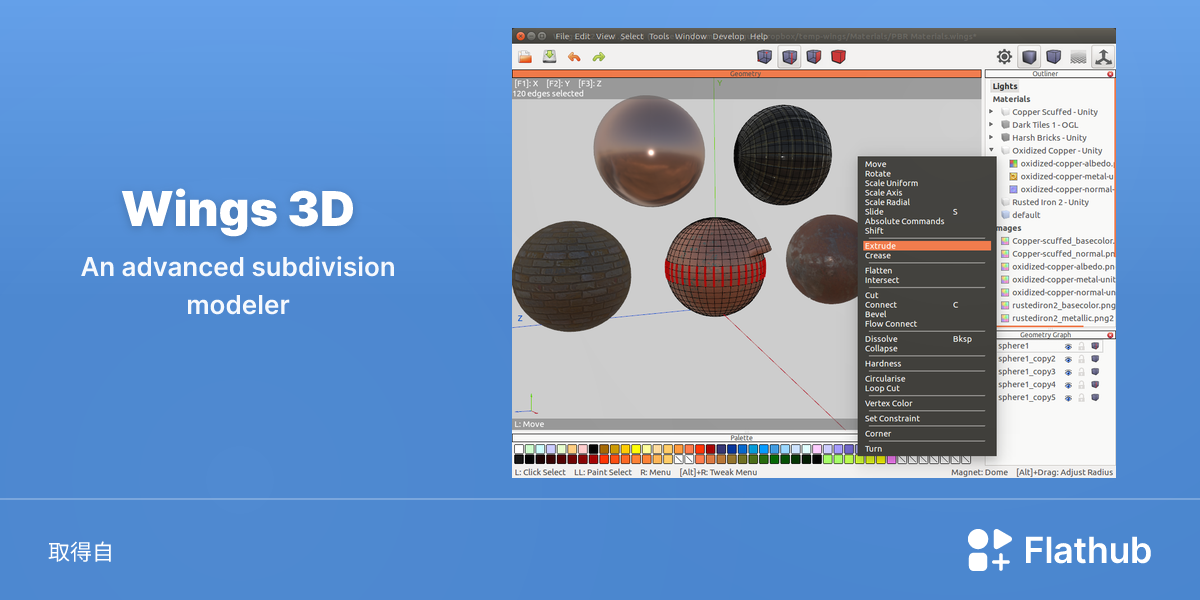
Task: Open the File menu
Action: [562, 36]
